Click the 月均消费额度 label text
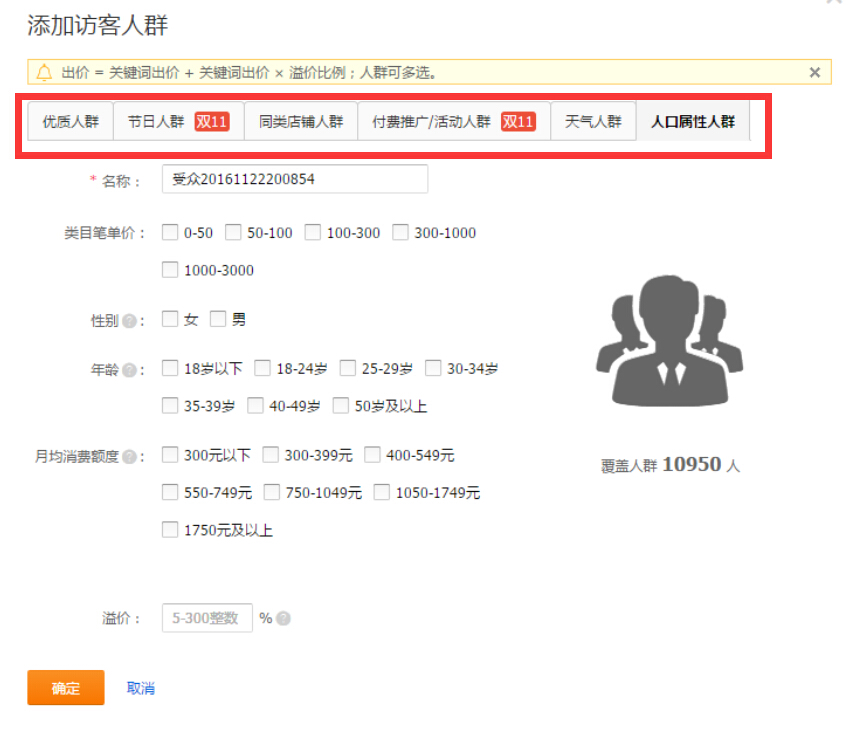The width and height of the screenshot is (859, 739). coord(77,456)
